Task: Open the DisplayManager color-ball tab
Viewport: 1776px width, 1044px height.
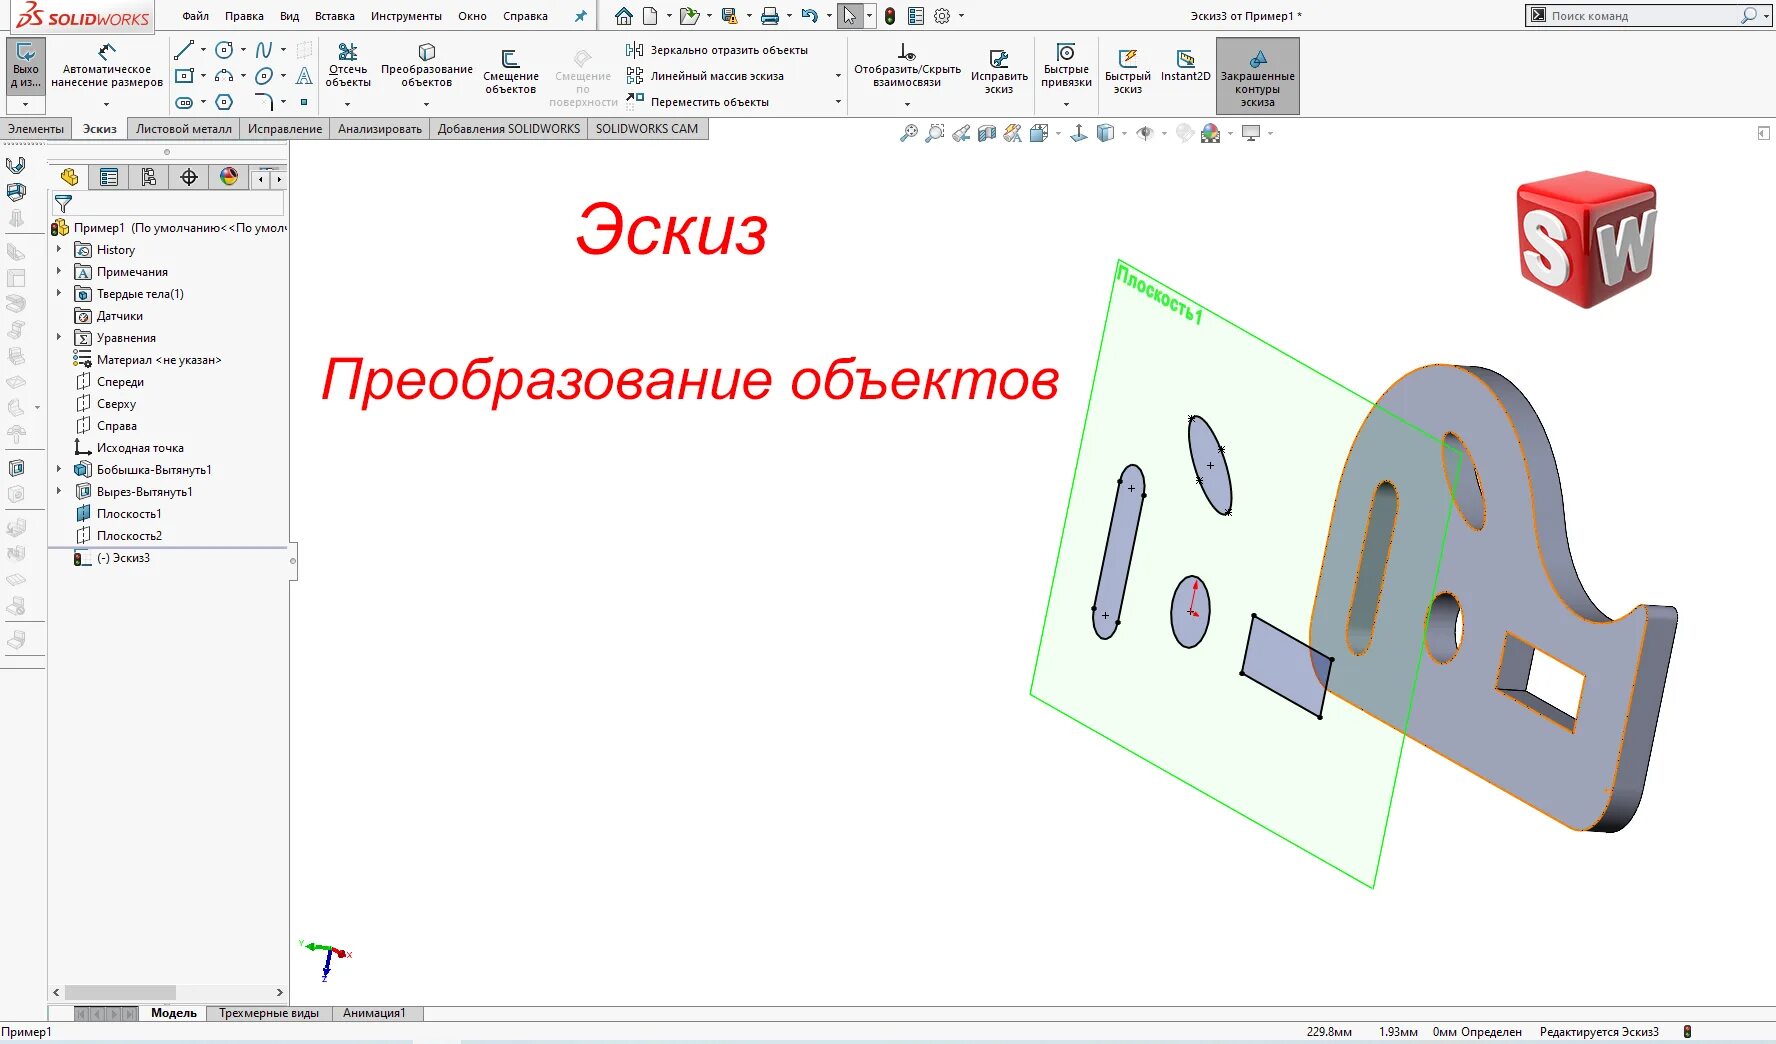Action: click(229, 177)
